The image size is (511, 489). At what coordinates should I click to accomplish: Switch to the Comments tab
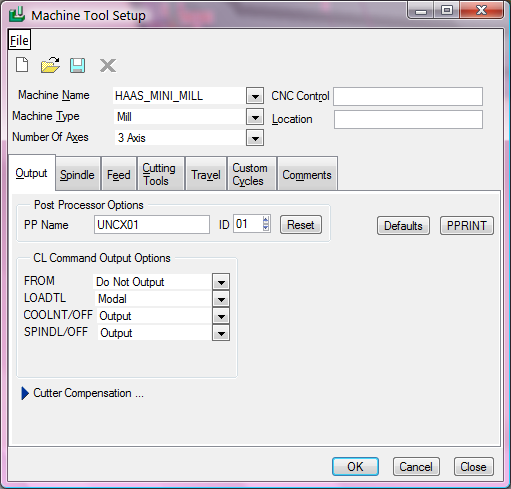click(x=307, y=174)
